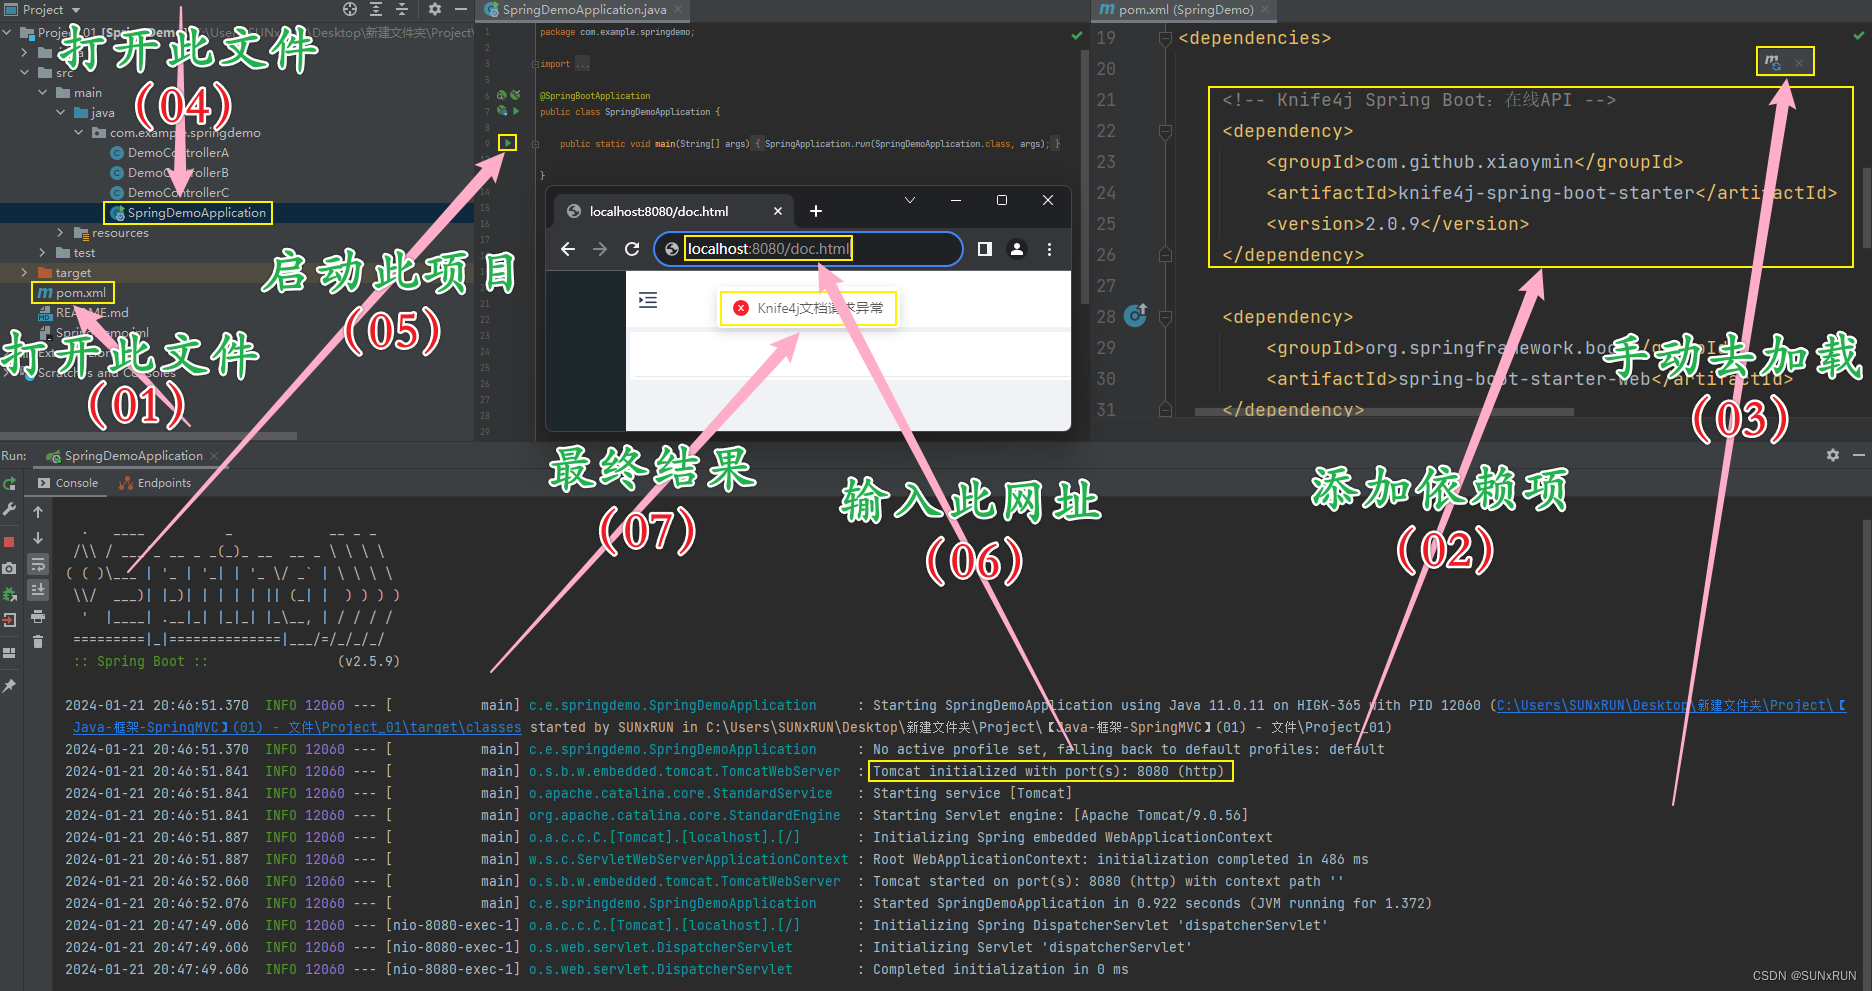Reload the browser page
1872x991 pixels.
[632, 249]
